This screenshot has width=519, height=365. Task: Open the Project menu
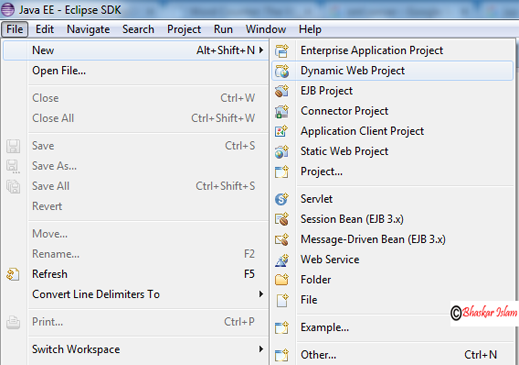184,29
